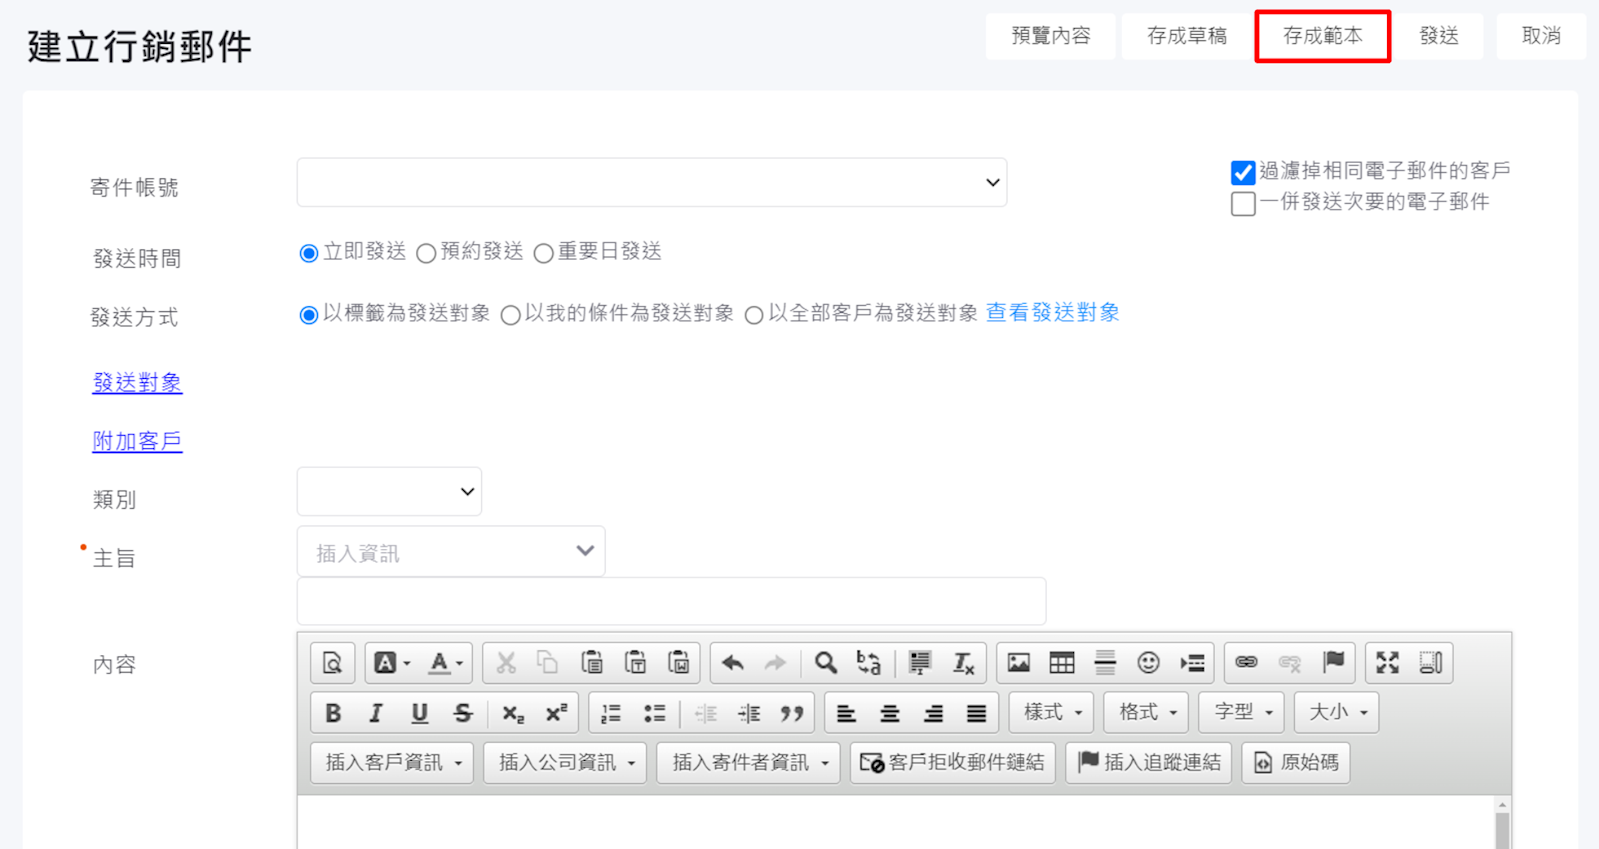Click the undo arrow icon
This screenshot has height=849, width=1599.
(732, 663)
